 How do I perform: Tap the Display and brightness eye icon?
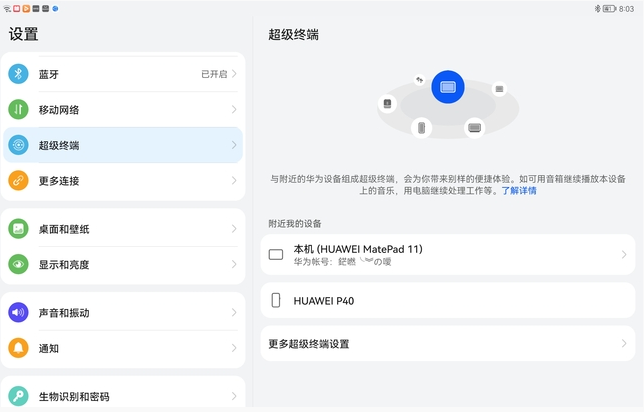click(18, 264)
